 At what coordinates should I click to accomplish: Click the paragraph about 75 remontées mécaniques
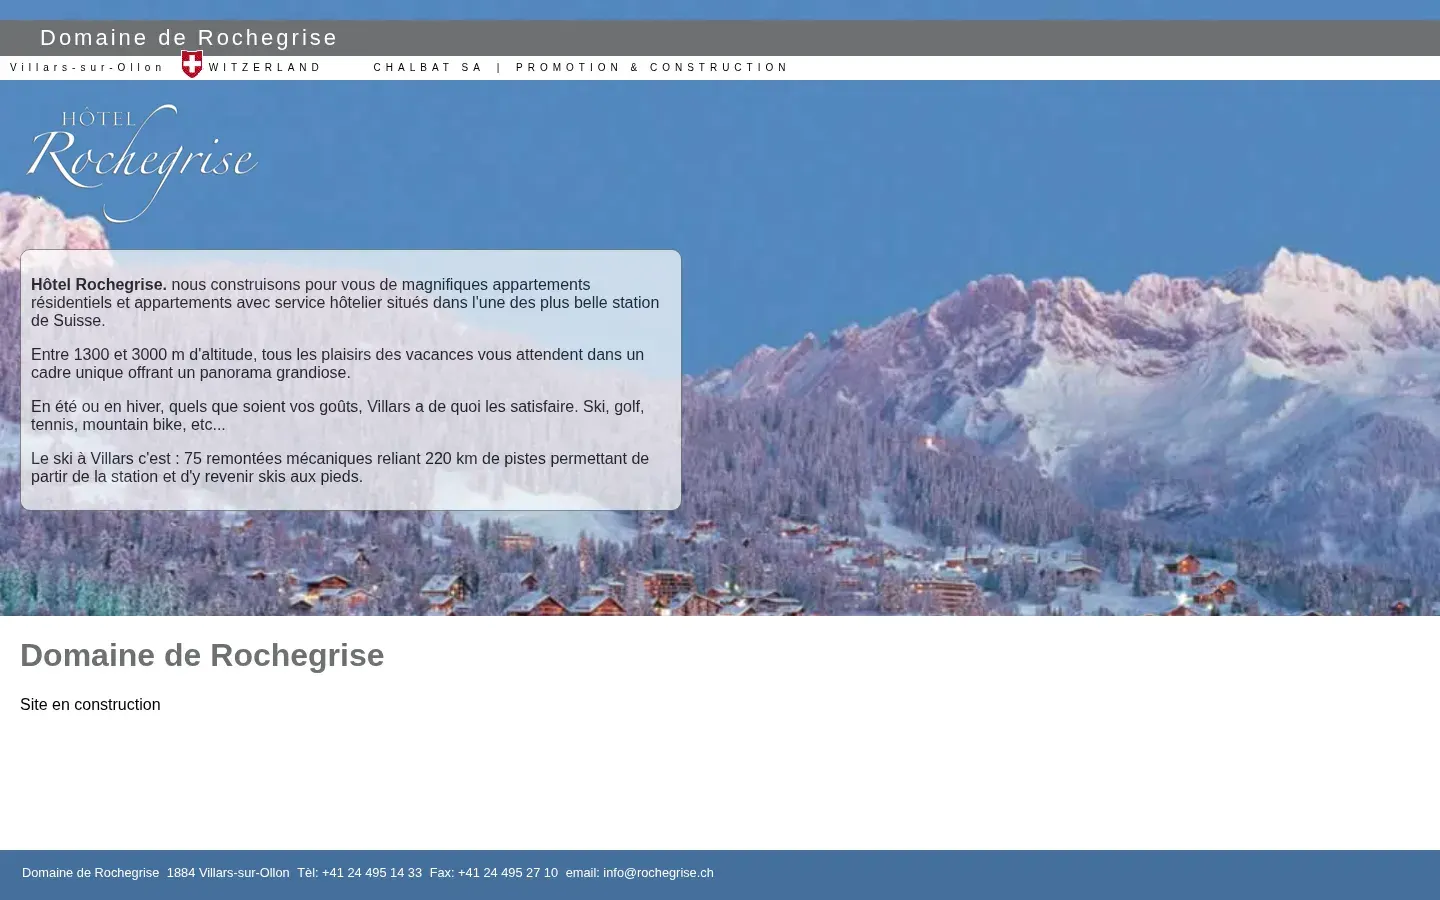(x=340, y=468)
